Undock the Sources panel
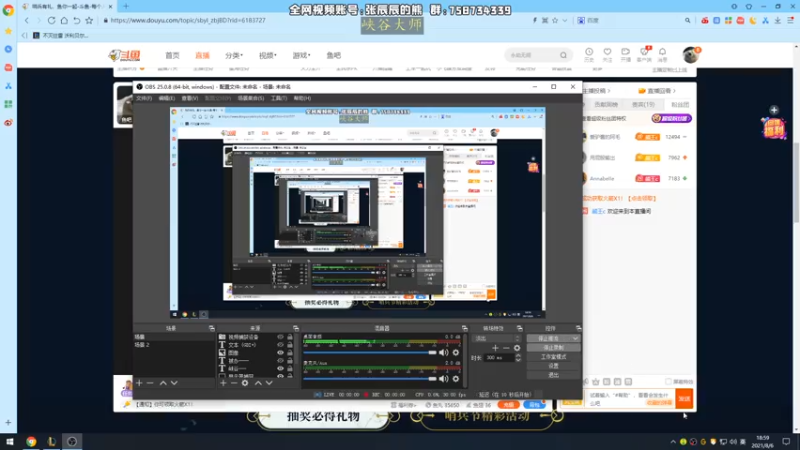The height and width of the screenshot is (450, 800). 295,329
